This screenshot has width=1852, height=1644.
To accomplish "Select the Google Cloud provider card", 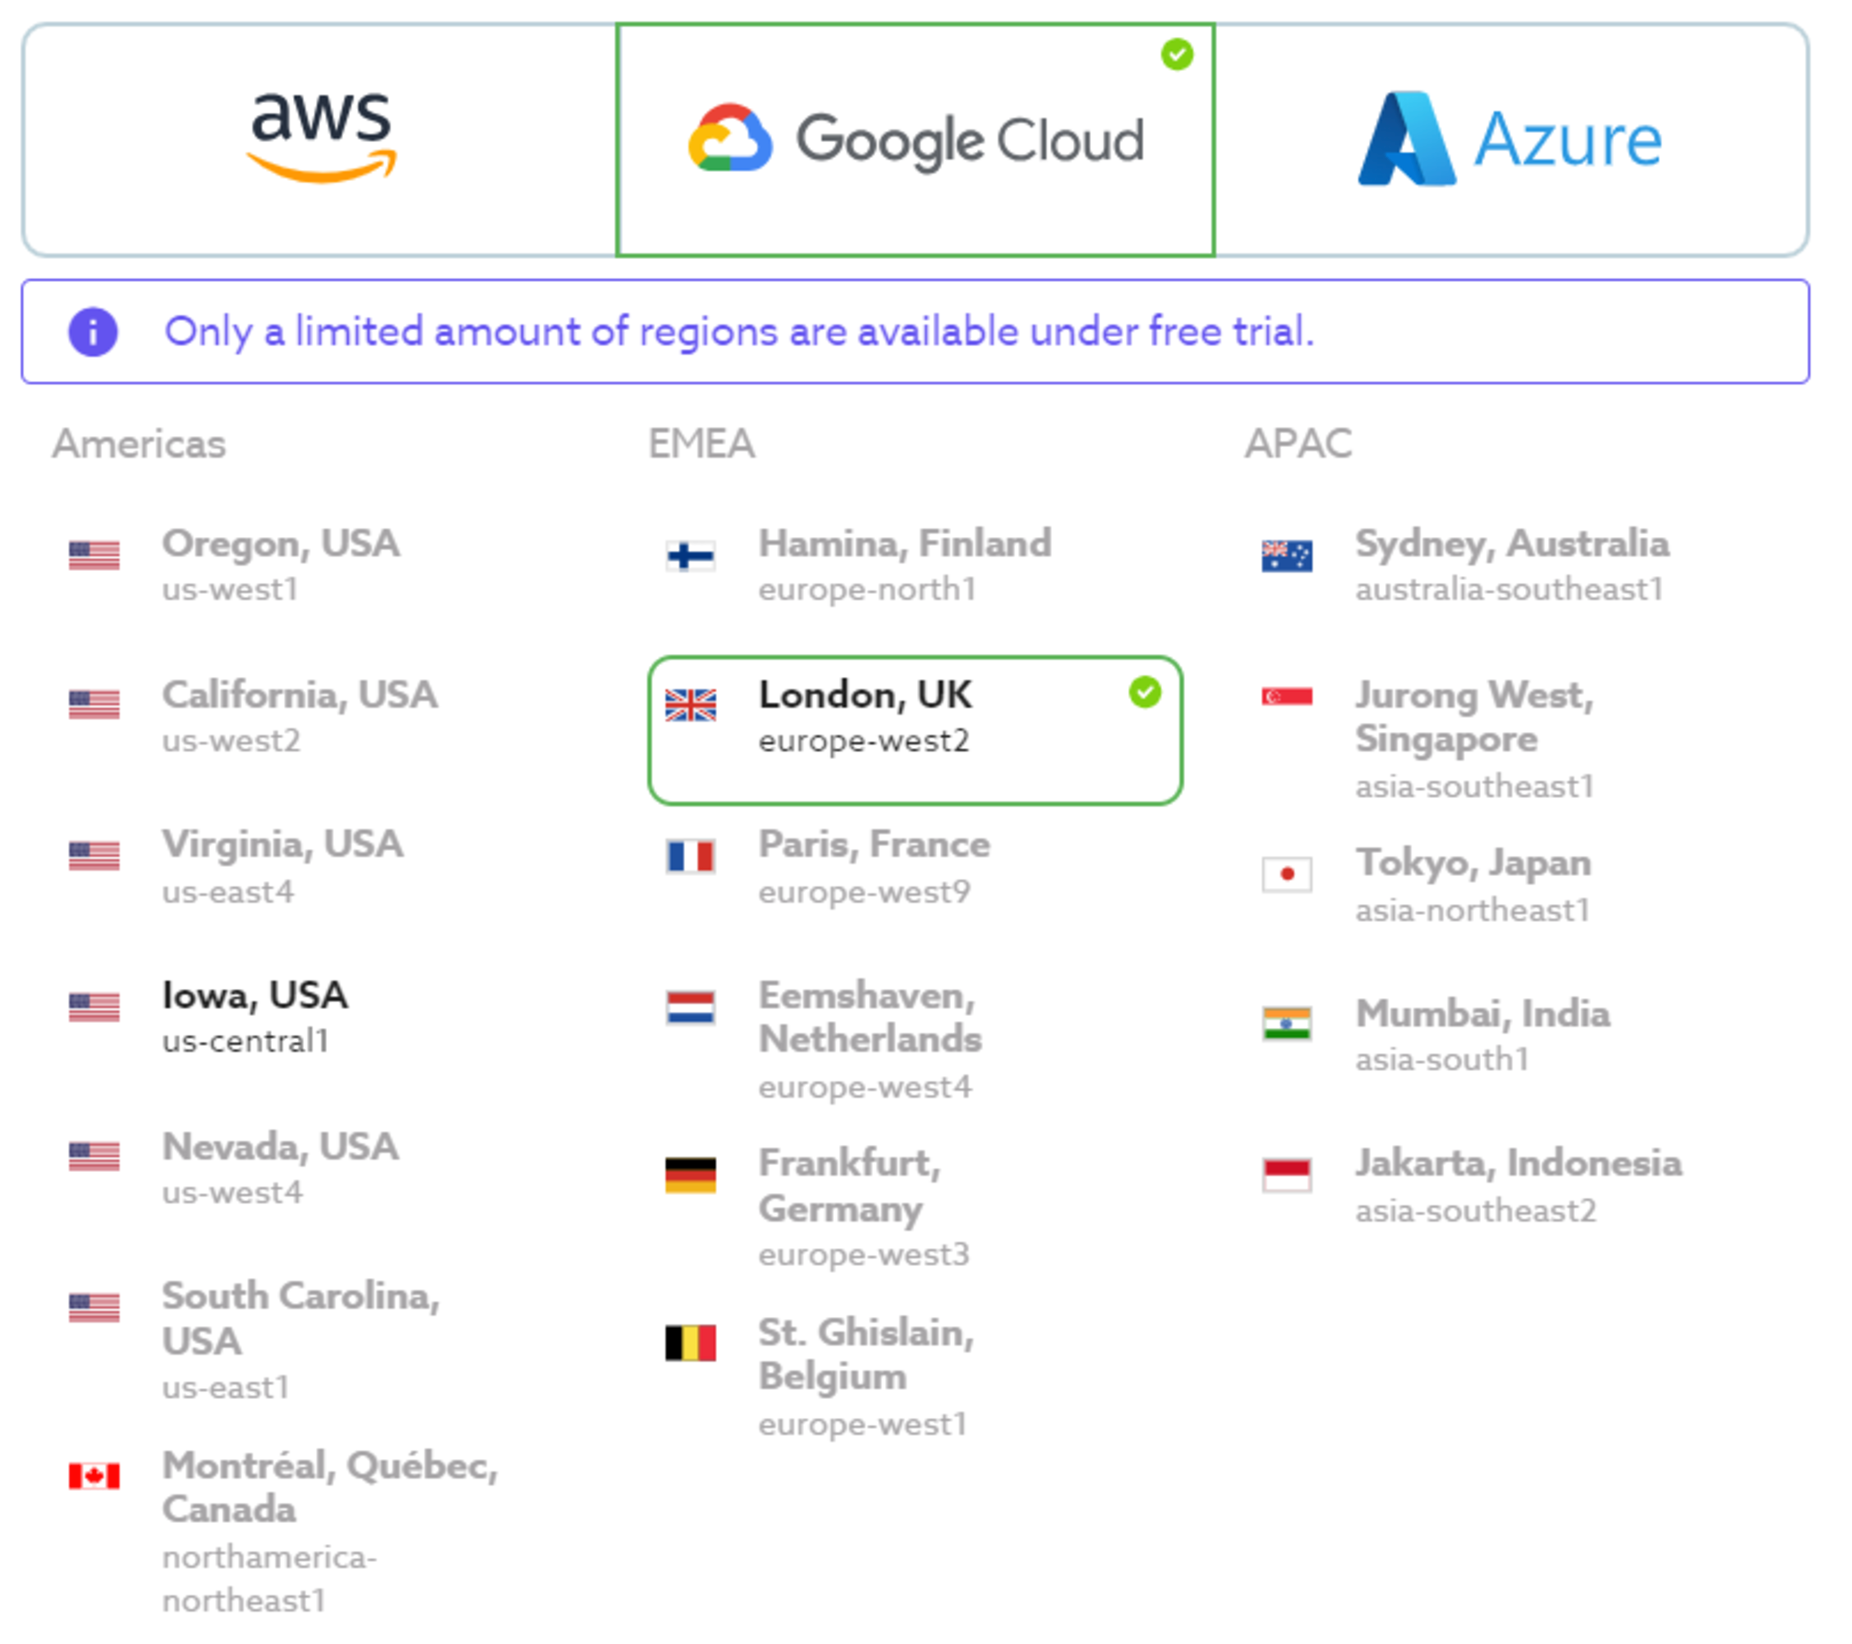I will 915,140.
